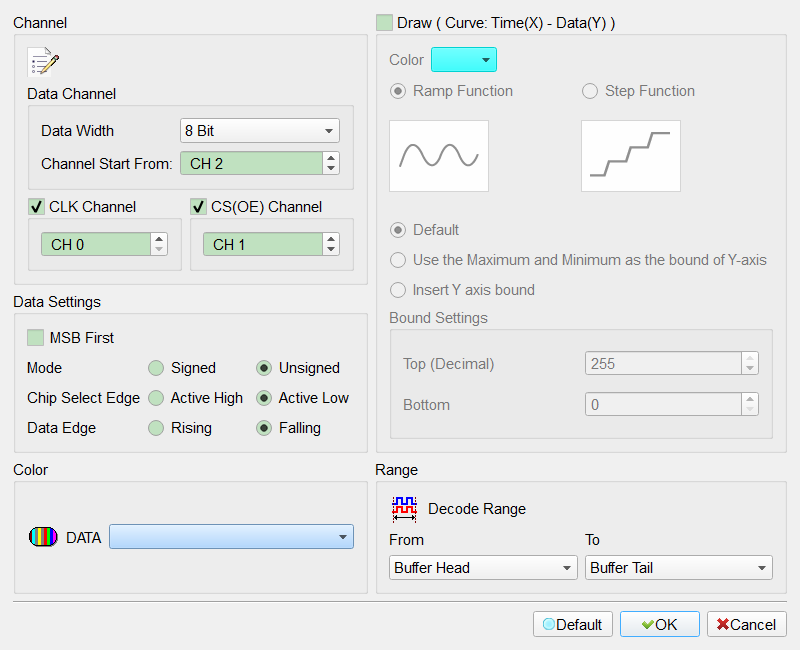
Task: Click the Cancel button
Action: (x=747, y=624)
